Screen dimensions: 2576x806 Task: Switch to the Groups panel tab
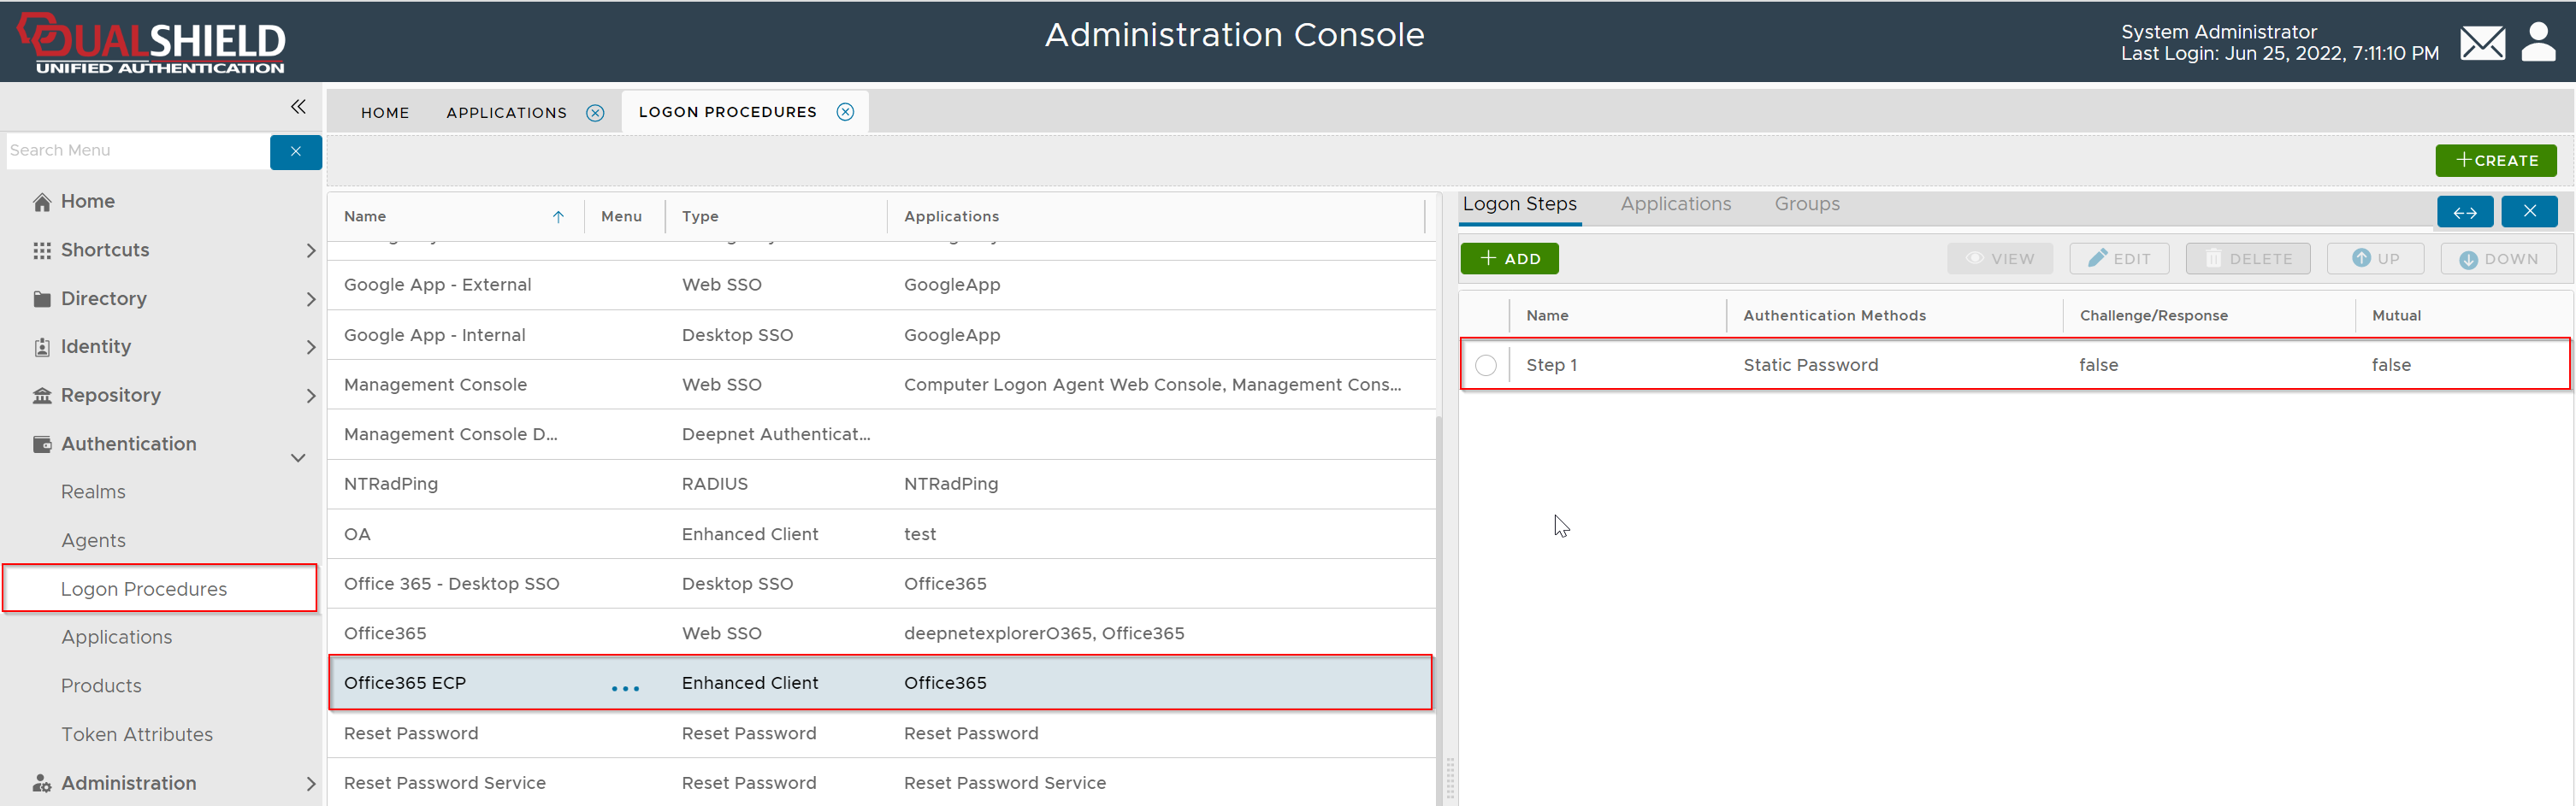tap(1806, 204)
